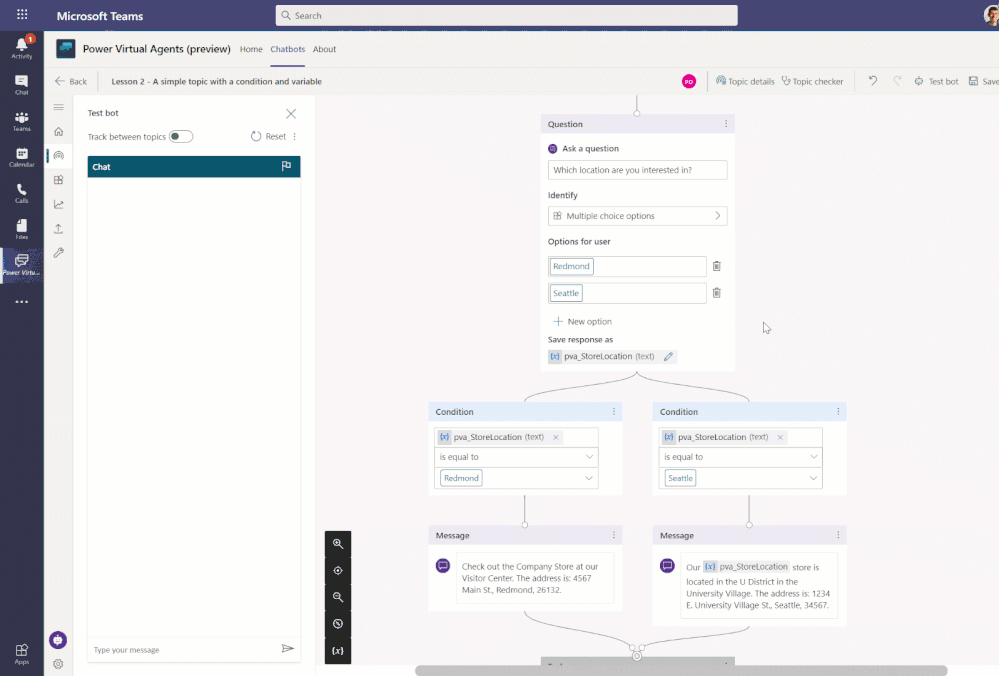The image size is (999, 676).
Task: Zoom in on the authoring canvas
Action: pyautogui.click(x=338, y=543)
